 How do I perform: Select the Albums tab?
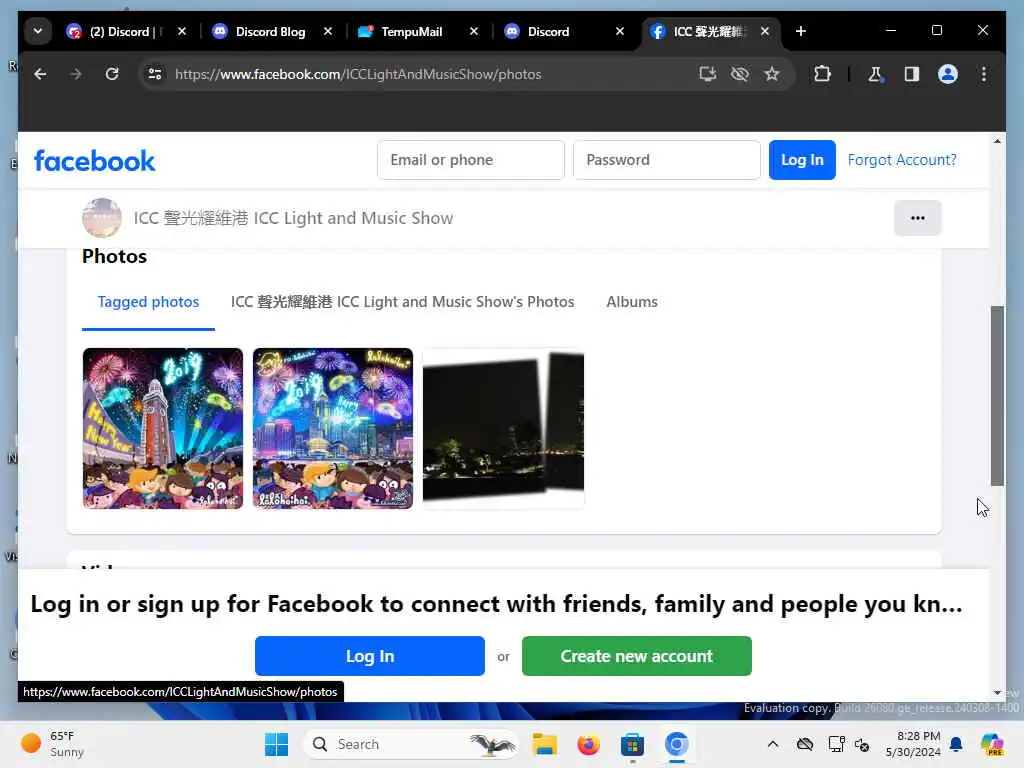click(x=632, y=302)
